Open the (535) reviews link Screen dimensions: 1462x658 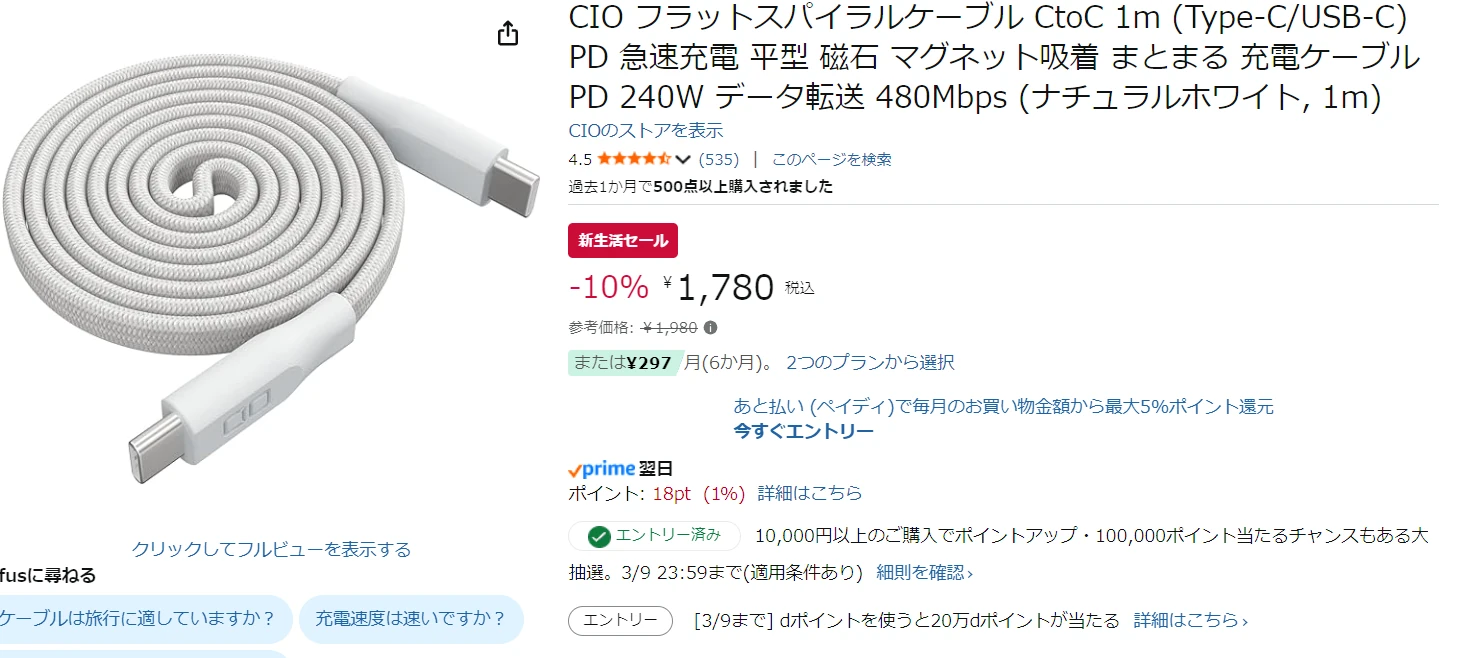718,159
